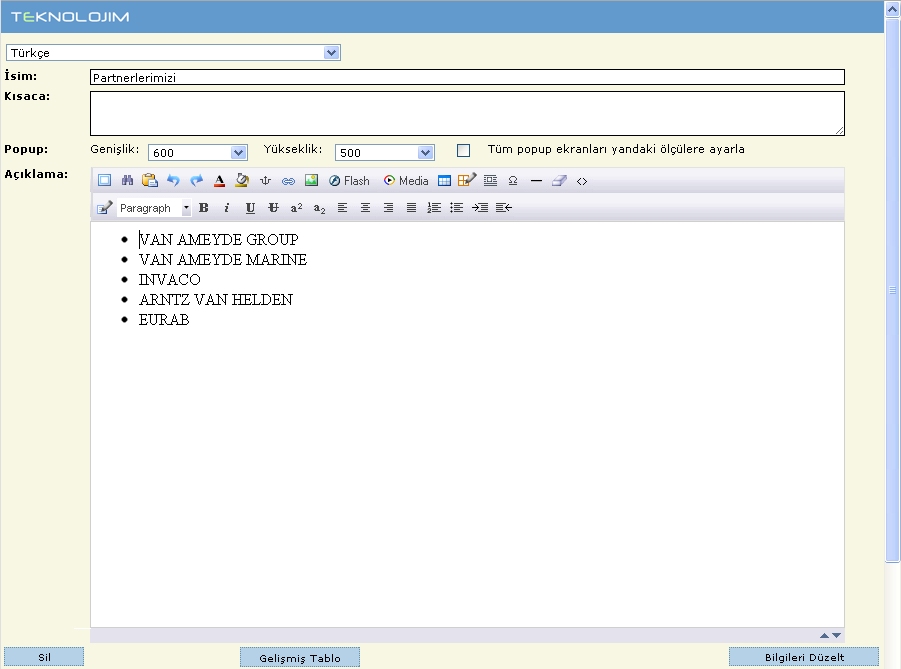Open find and replace binoculars tool
The image size is (901, 669).
[127, 180]
